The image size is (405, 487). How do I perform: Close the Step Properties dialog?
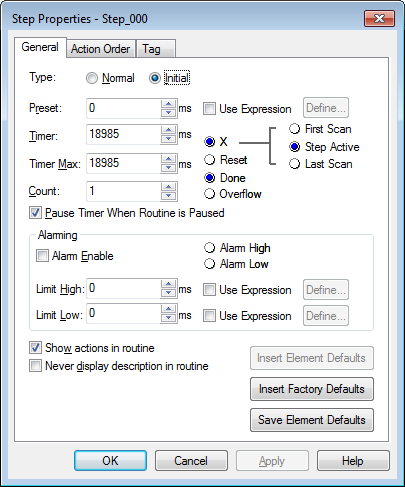click(x=379, y=18)
